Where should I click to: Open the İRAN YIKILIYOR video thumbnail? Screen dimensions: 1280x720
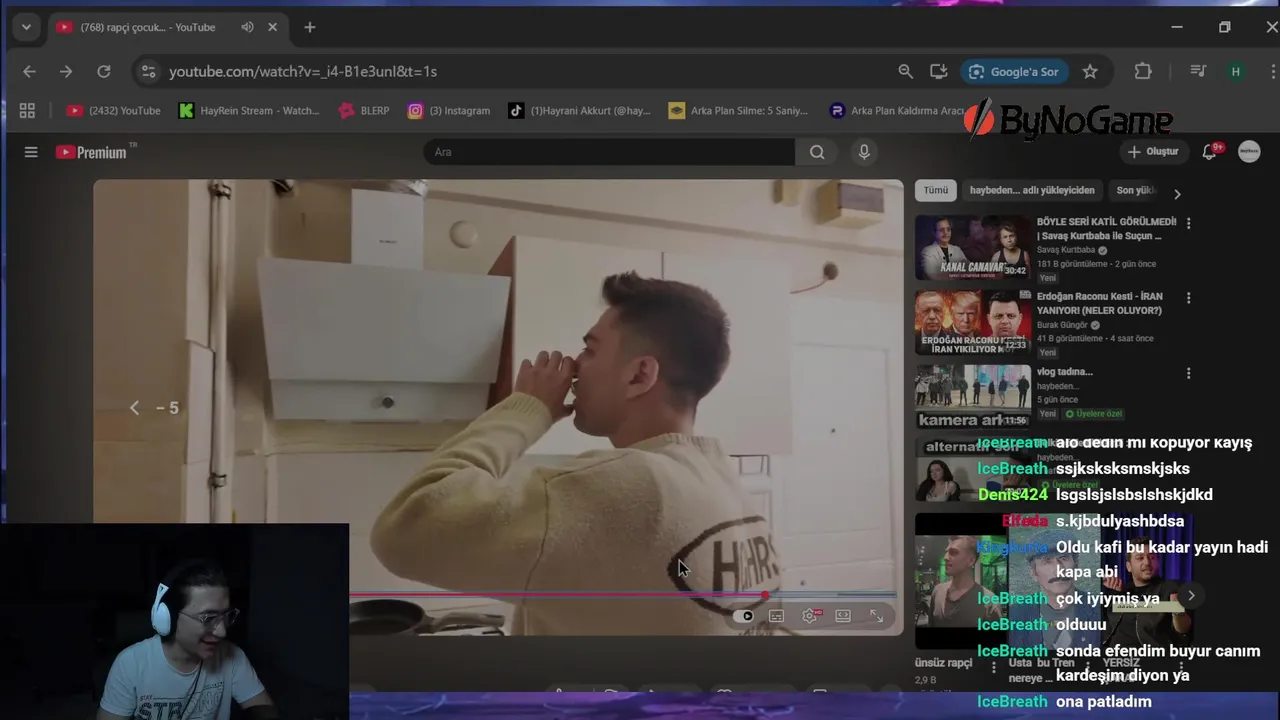(x=973, y=322)
